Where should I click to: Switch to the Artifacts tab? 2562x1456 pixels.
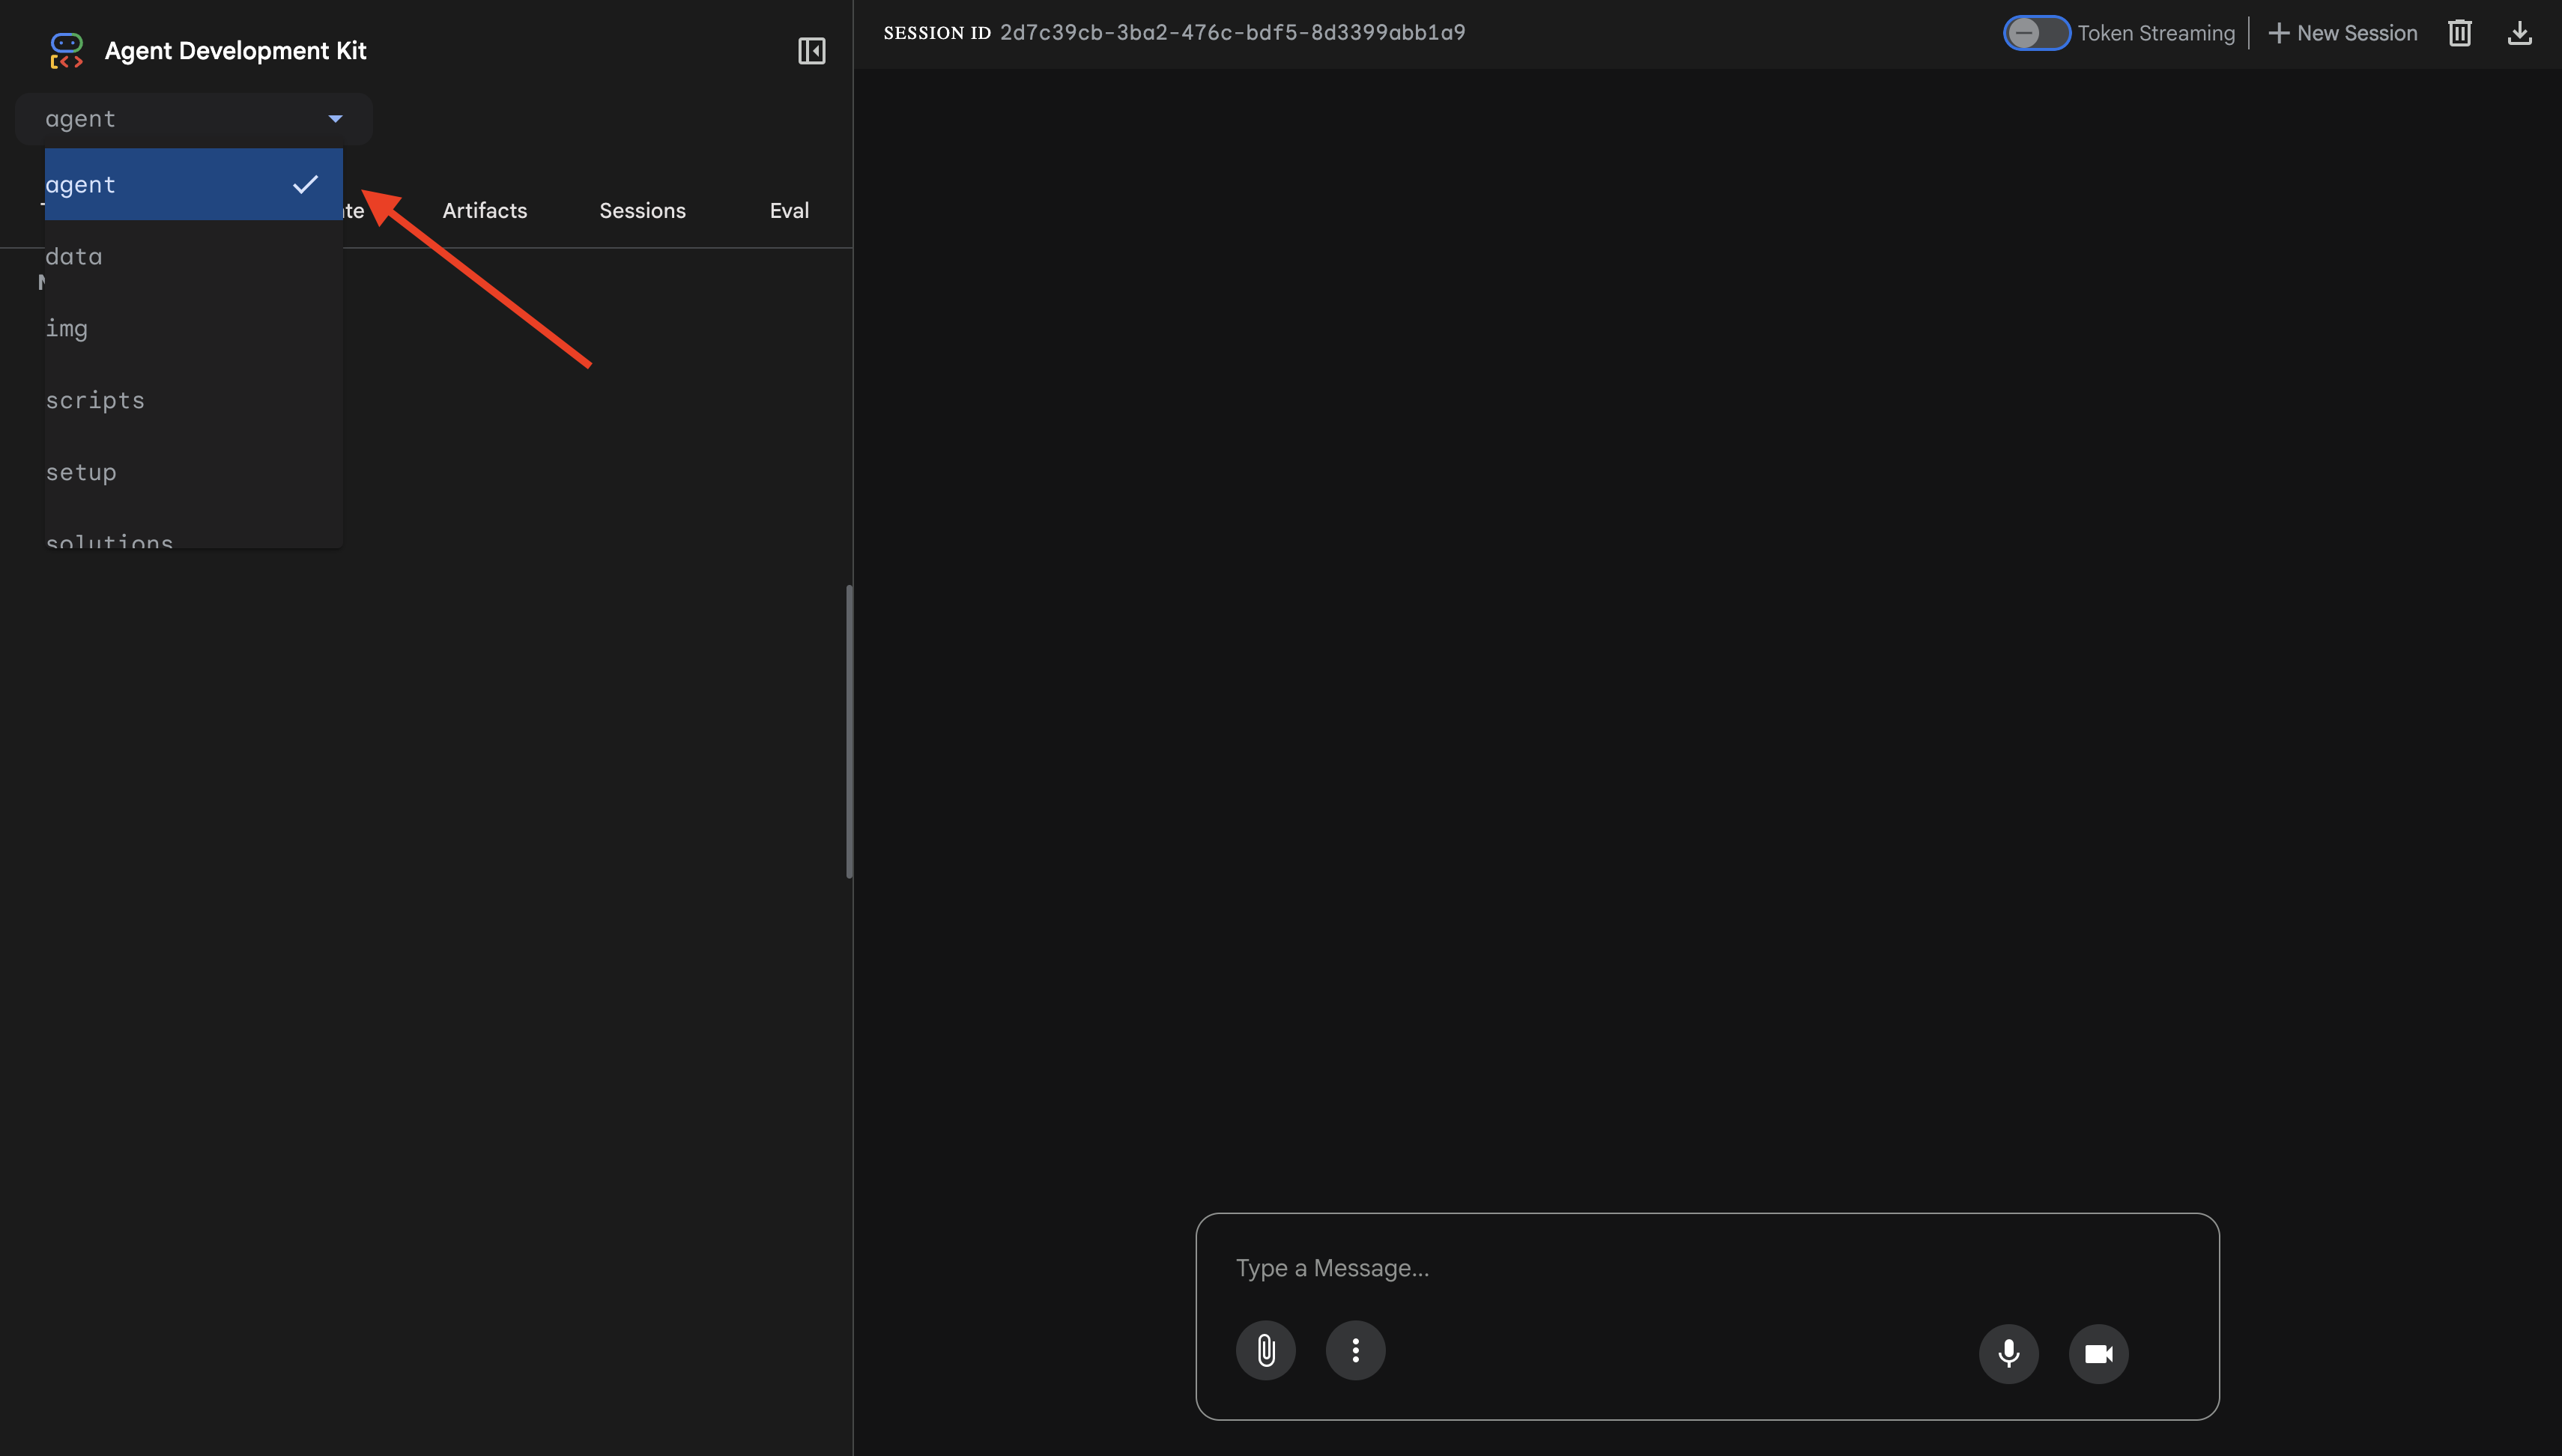pyautogui.click(x=484, y=210)
